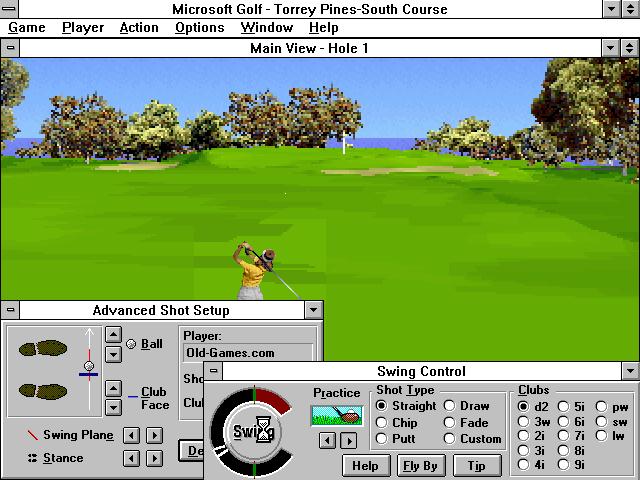Move the ball position down arrow
The height and width of the screenshot is (480, 640).
(113, 354)
